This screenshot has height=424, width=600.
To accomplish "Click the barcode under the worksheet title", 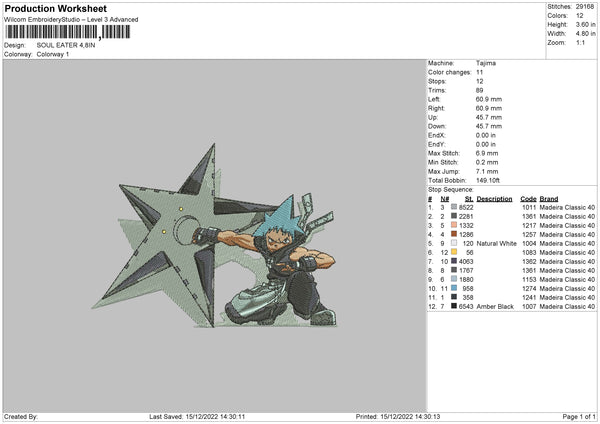I will 67,32.
